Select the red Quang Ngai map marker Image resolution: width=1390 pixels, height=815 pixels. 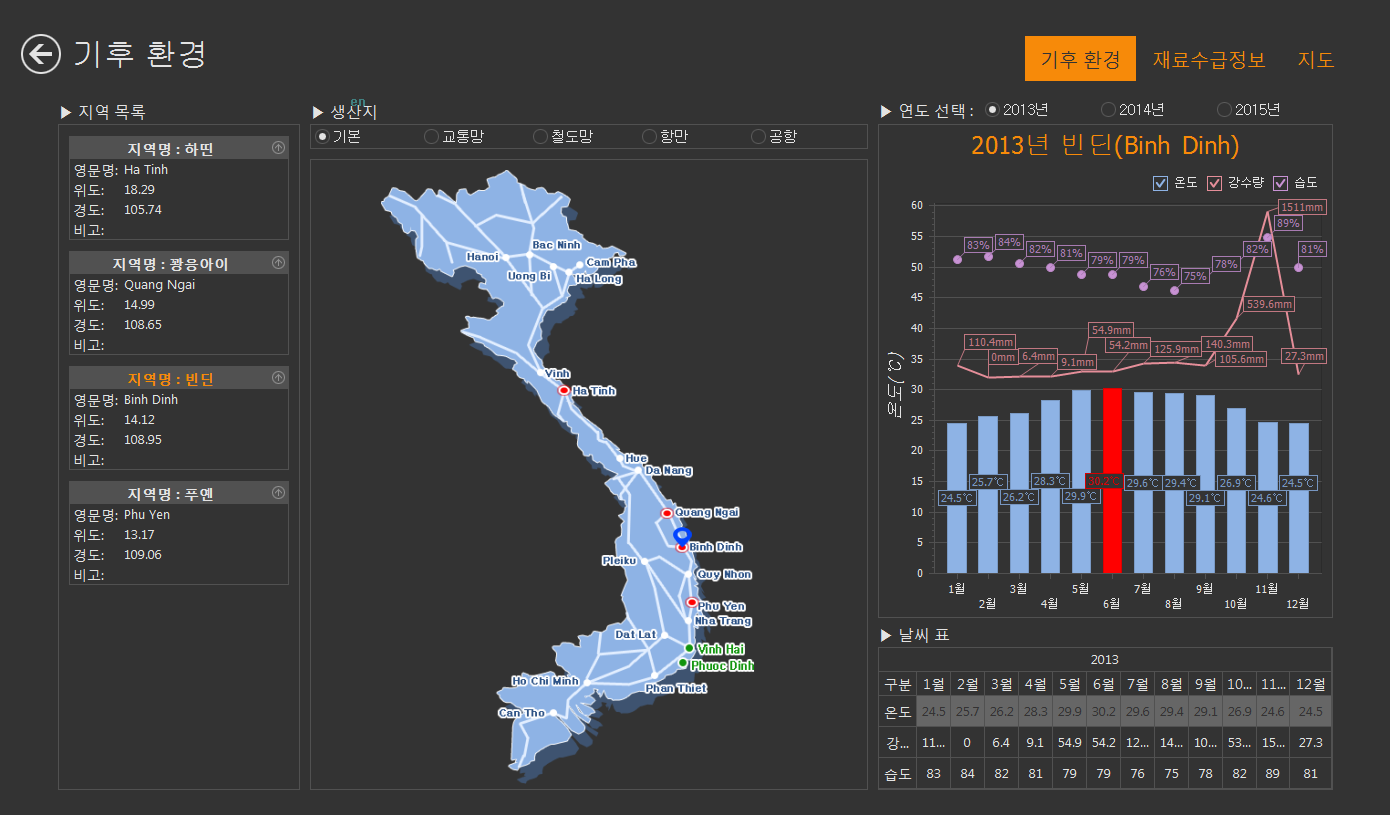667,513
